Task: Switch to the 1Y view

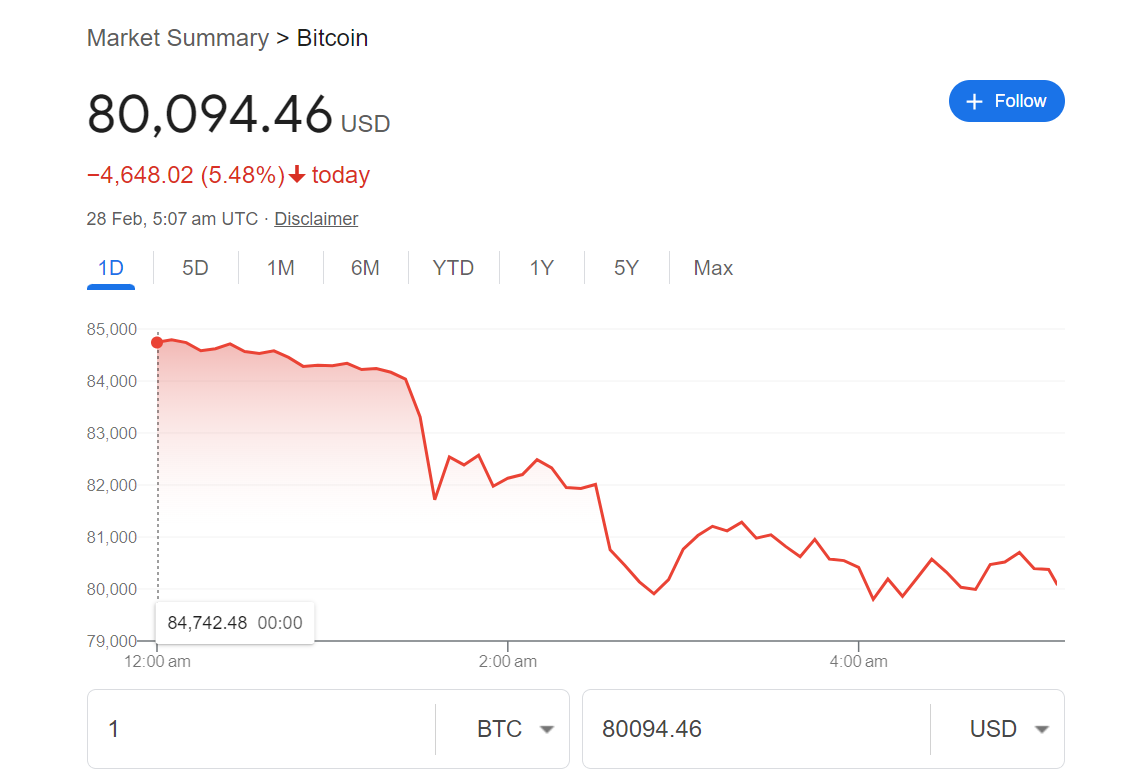Action: [541, 268]
